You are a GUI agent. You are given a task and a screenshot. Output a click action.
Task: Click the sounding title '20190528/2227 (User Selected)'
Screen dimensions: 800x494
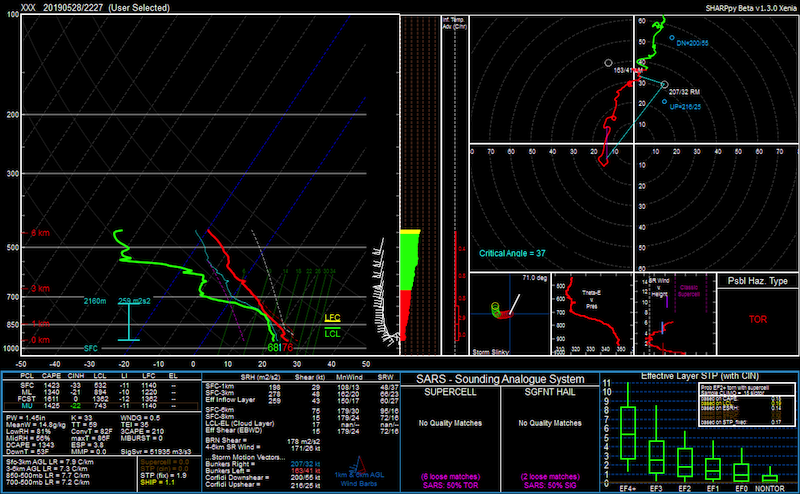106,8
